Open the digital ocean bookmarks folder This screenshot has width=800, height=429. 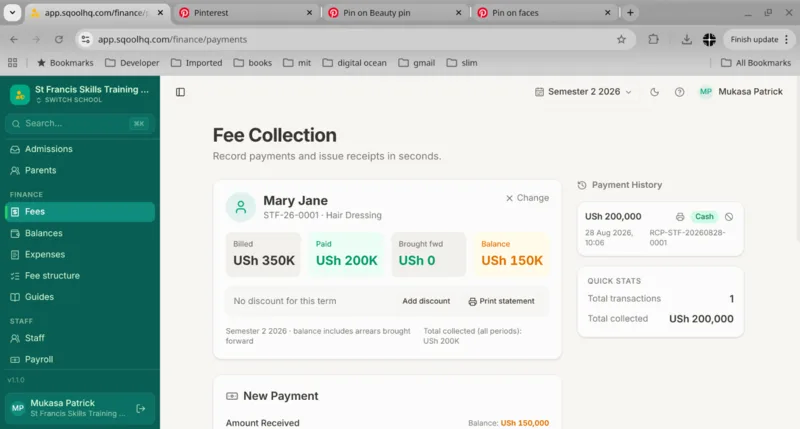pos(355,63)
